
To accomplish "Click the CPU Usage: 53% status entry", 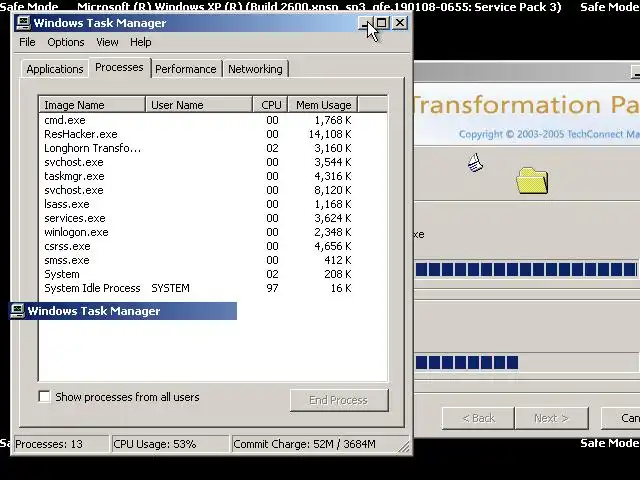I will click(x=170, y=444).
